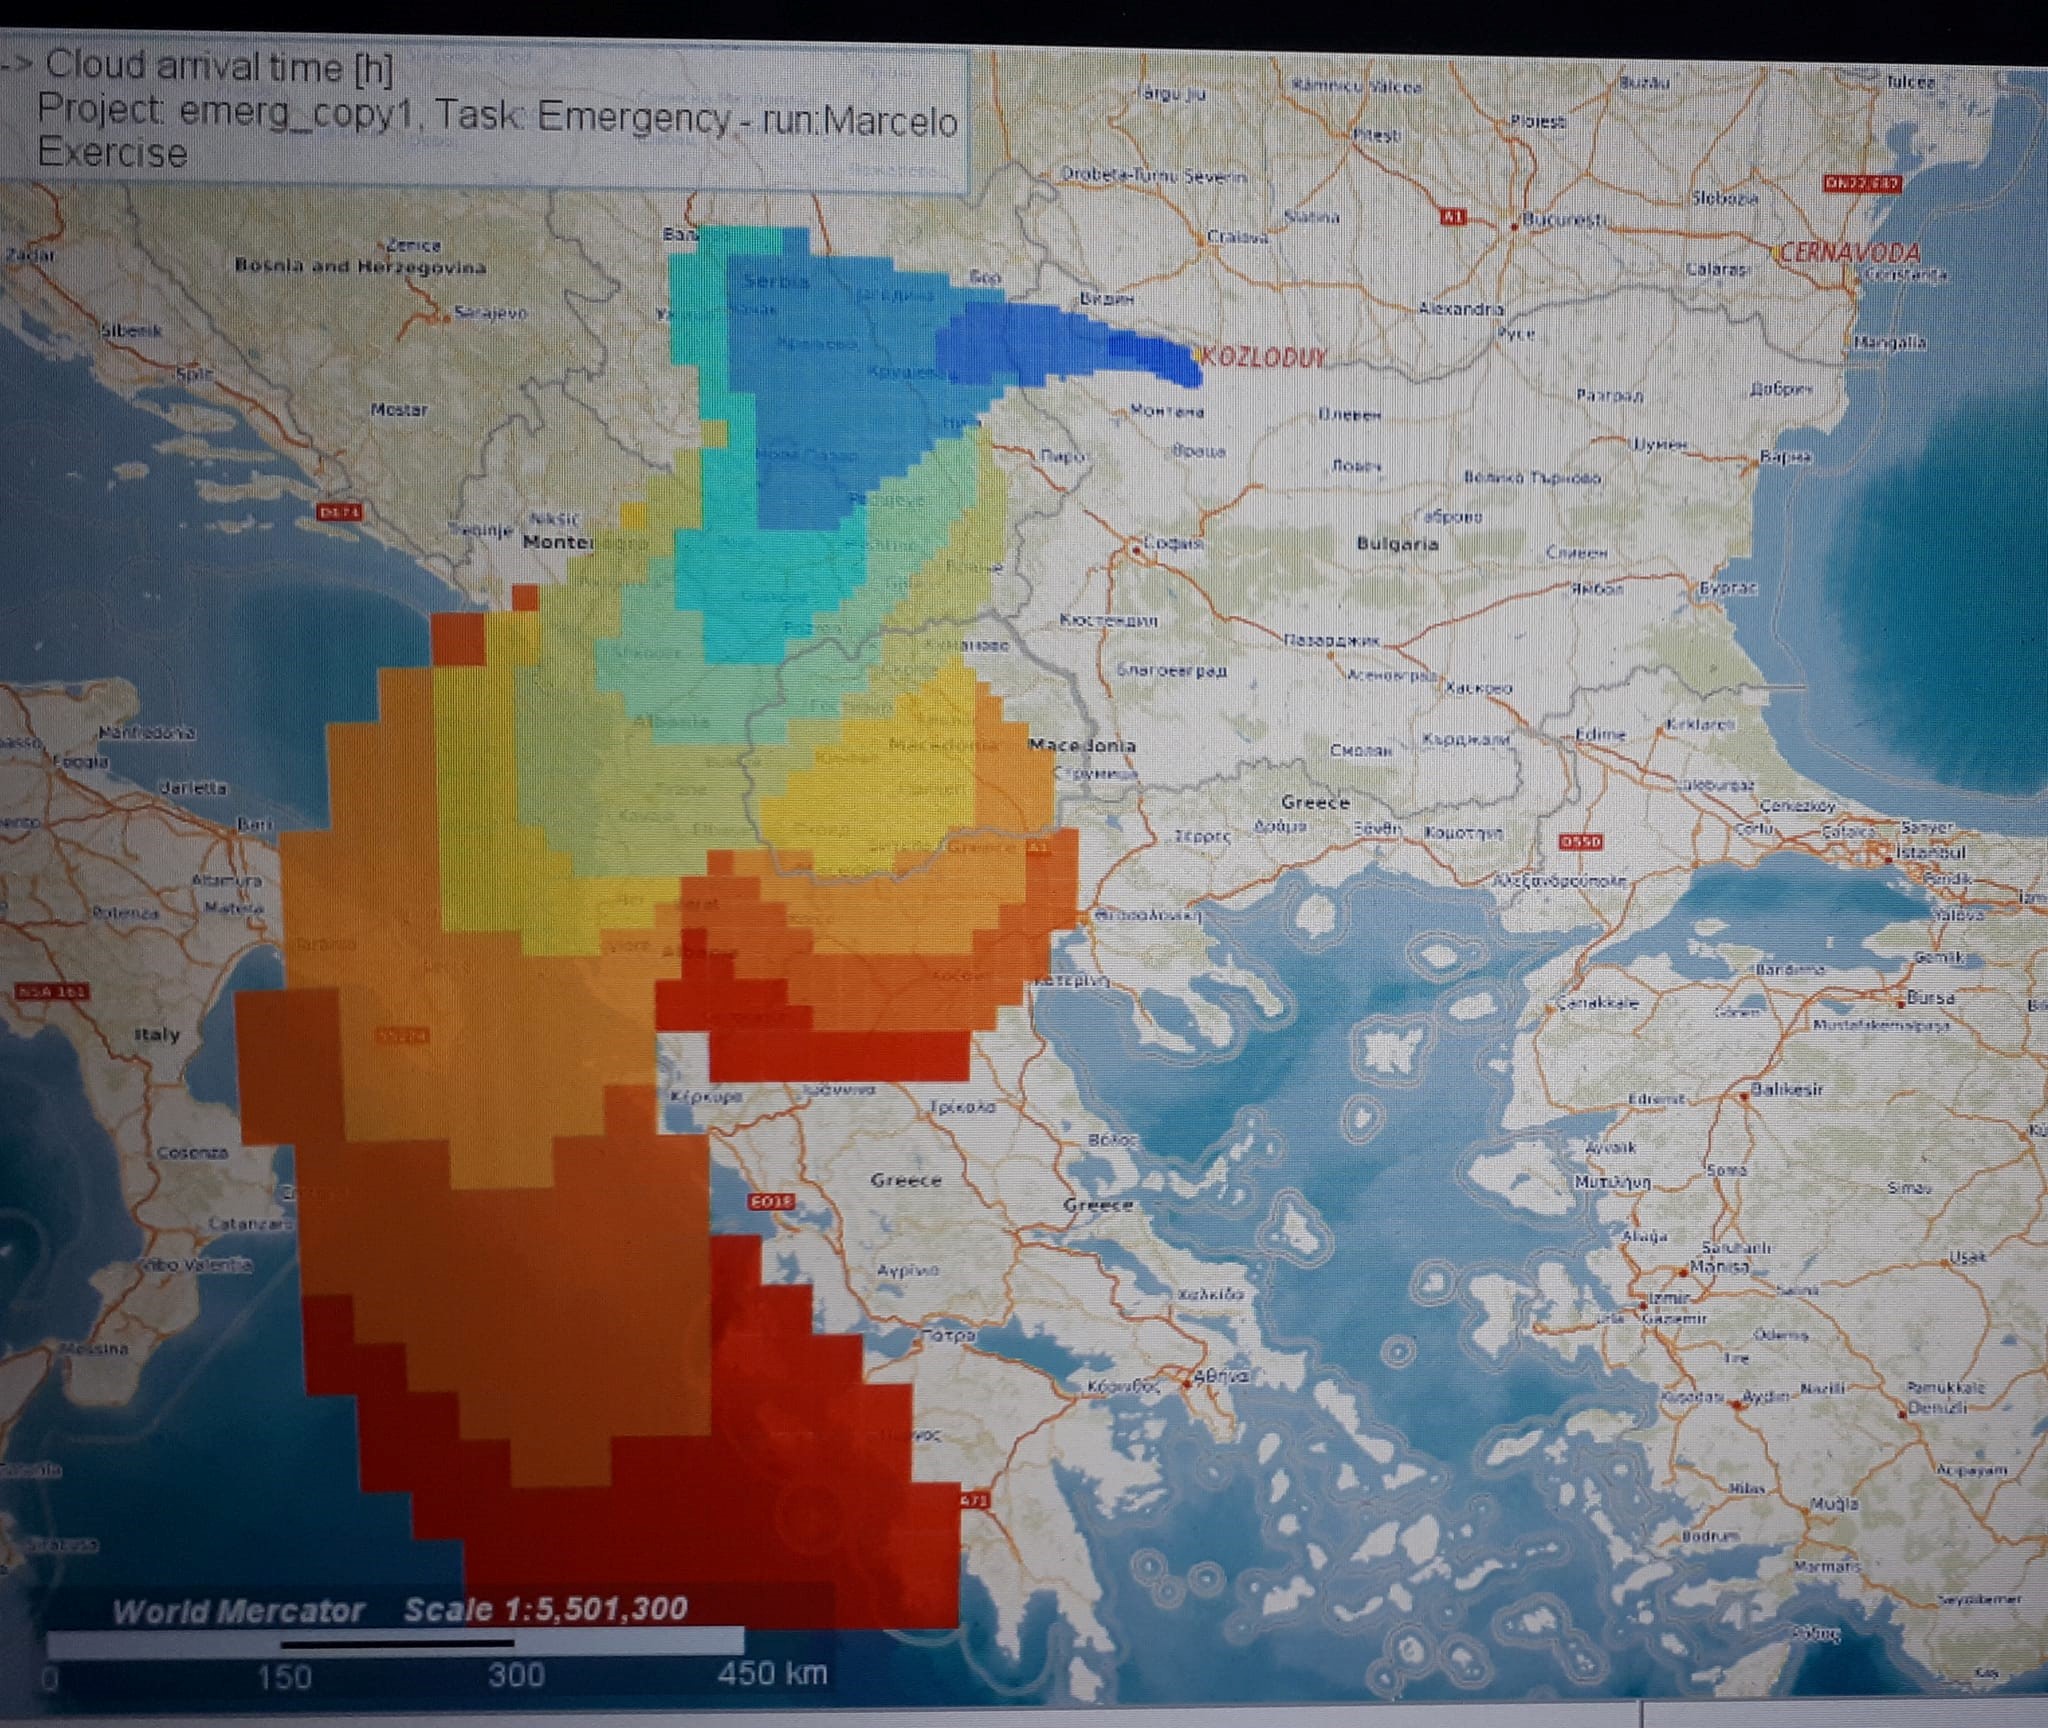The image size is (2048, 1728).
Task: Click the KOZLODUY yellow site marker
Action: (1198, 355)
